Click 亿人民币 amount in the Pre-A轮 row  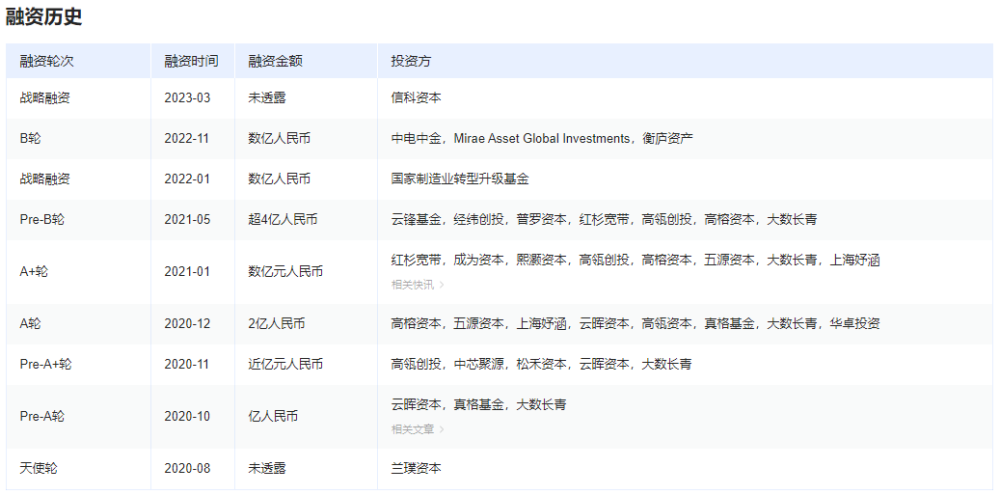273,417
